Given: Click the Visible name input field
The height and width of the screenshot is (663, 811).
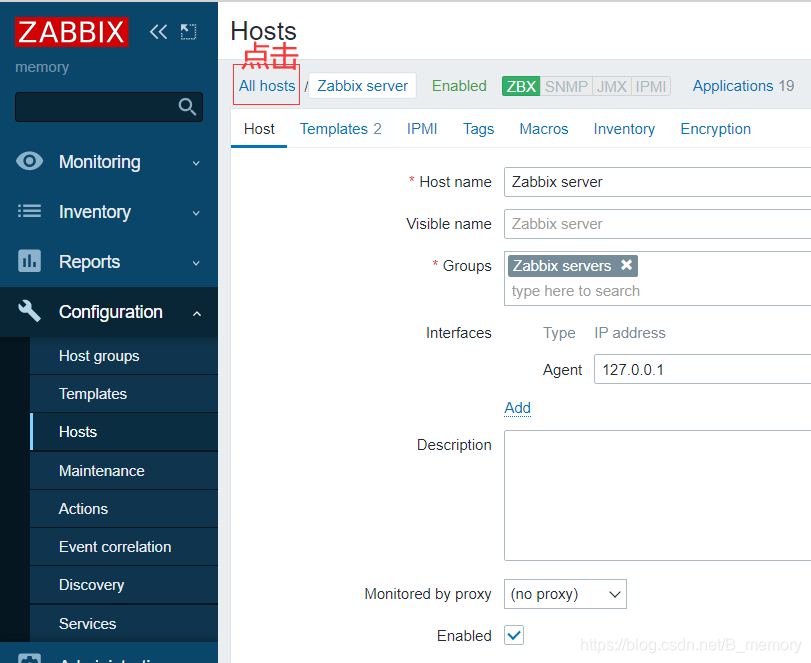Looking at the screenshot, I should click(x=657, y=224).
